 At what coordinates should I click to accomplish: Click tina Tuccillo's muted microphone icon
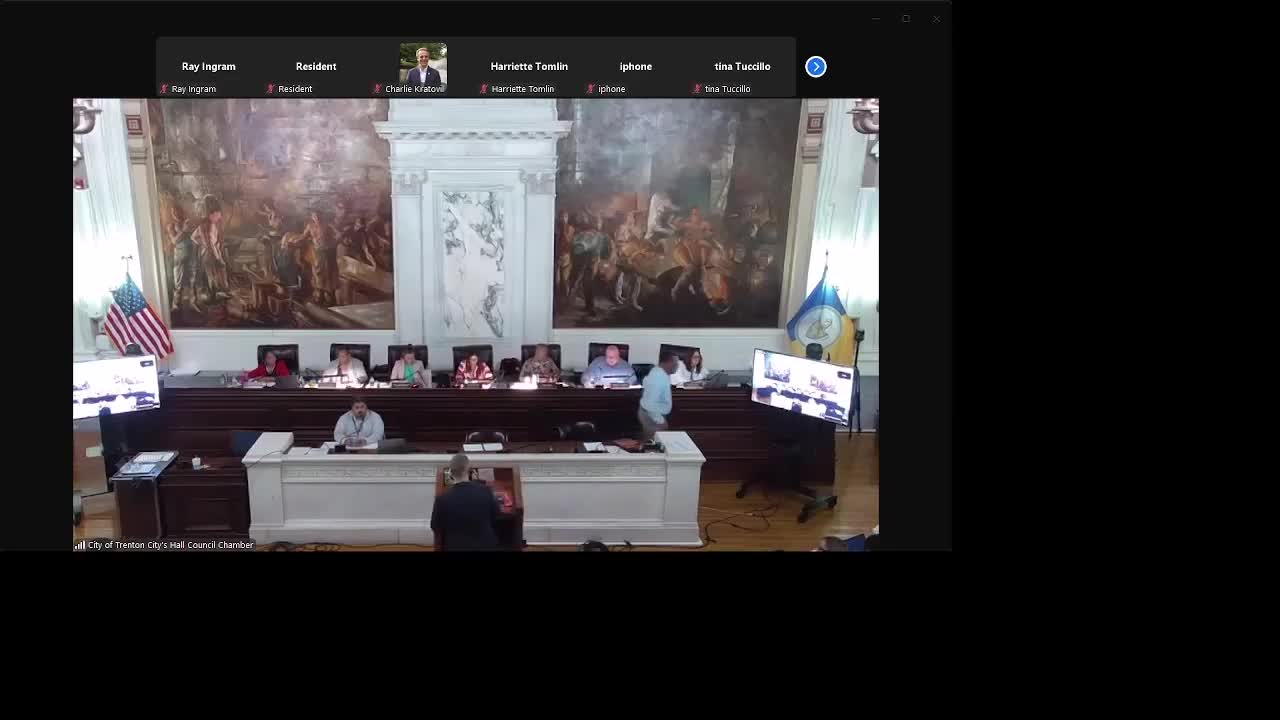coord(698,89)
